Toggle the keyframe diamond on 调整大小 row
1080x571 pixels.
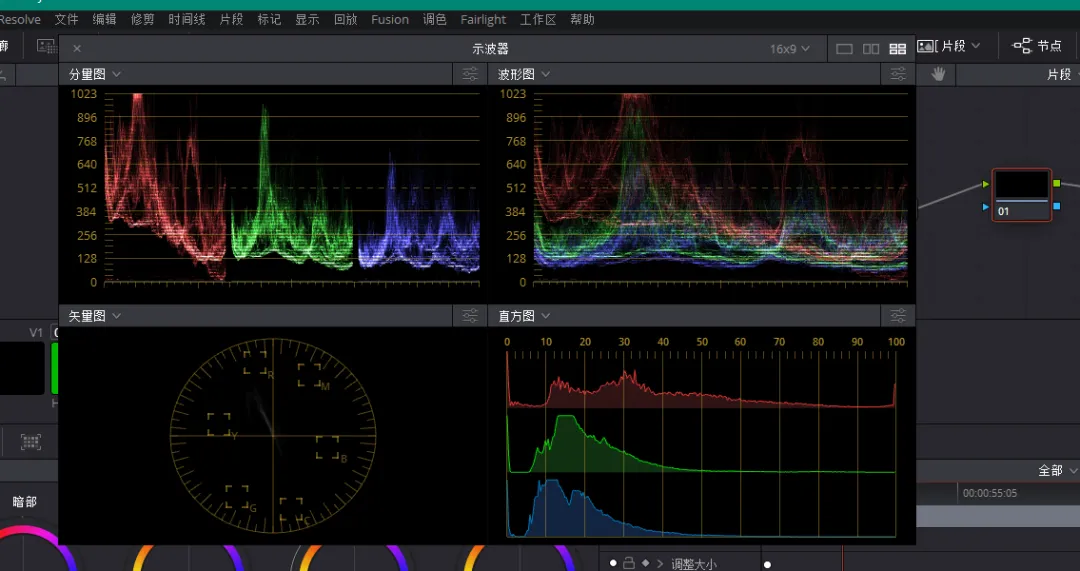point(645,563)
